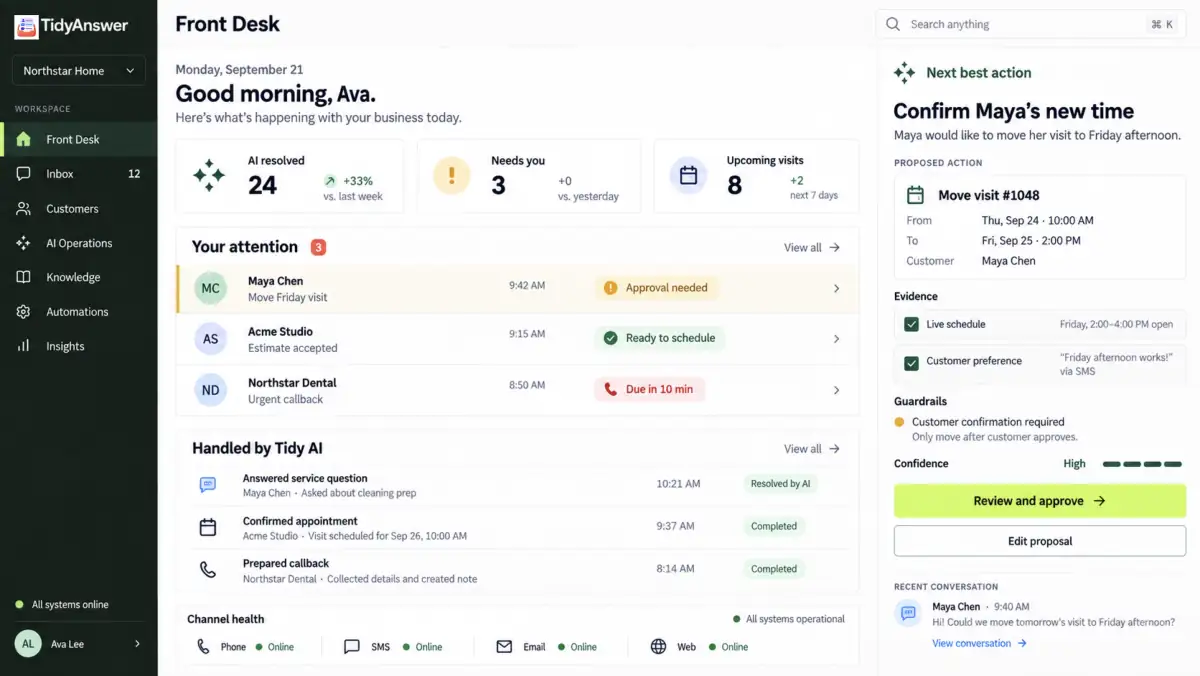Open the Inbox sidebar item
The width and height of the screenshot is (1200, 676).
click(x=79, y=174)
